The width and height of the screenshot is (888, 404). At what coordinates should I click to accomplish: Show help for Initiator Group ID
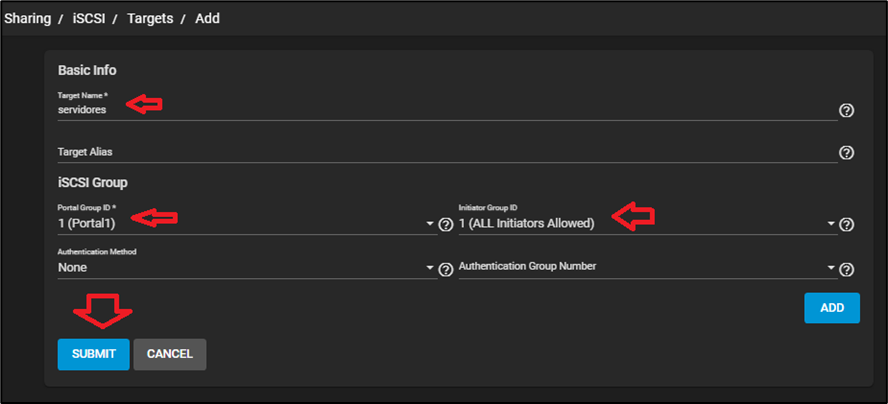point(846,224)
